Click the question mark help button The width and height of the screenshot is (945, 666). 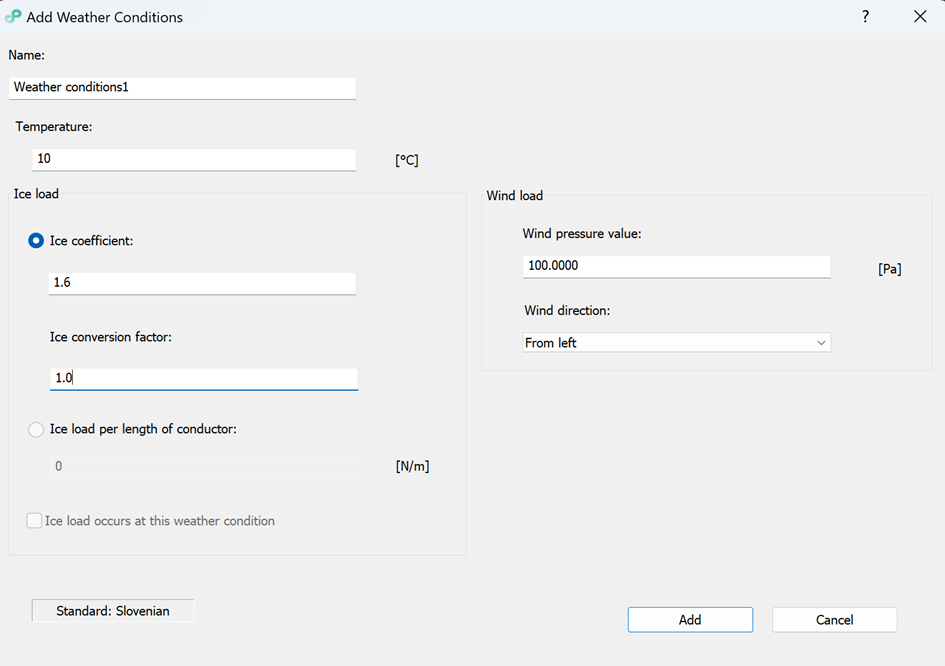tap(865, 17)
